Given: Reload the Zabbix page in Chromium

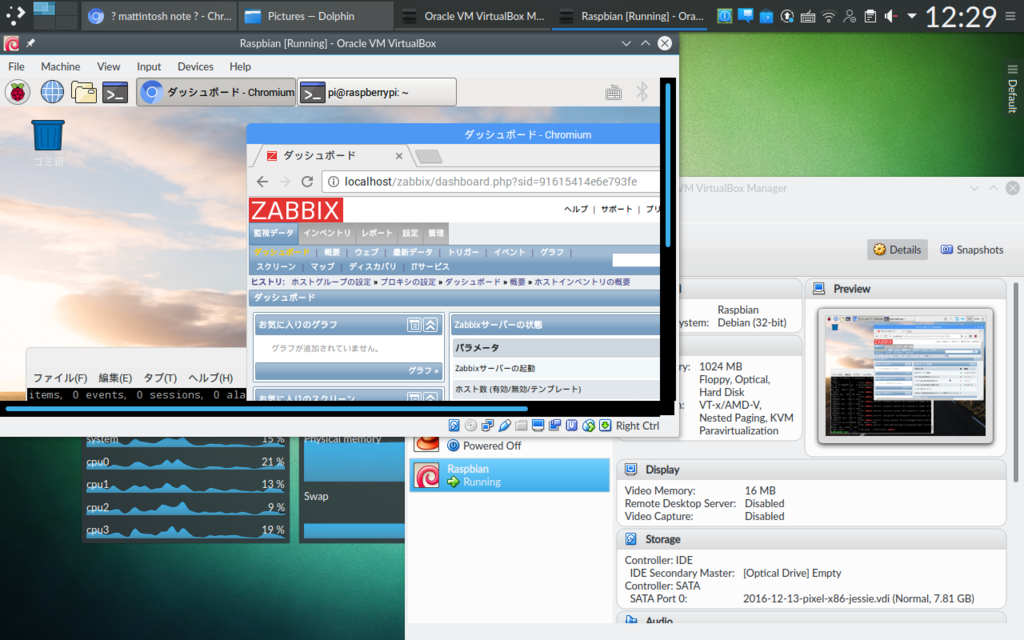Looking at the screenshot, I should [x=307, y=182].
